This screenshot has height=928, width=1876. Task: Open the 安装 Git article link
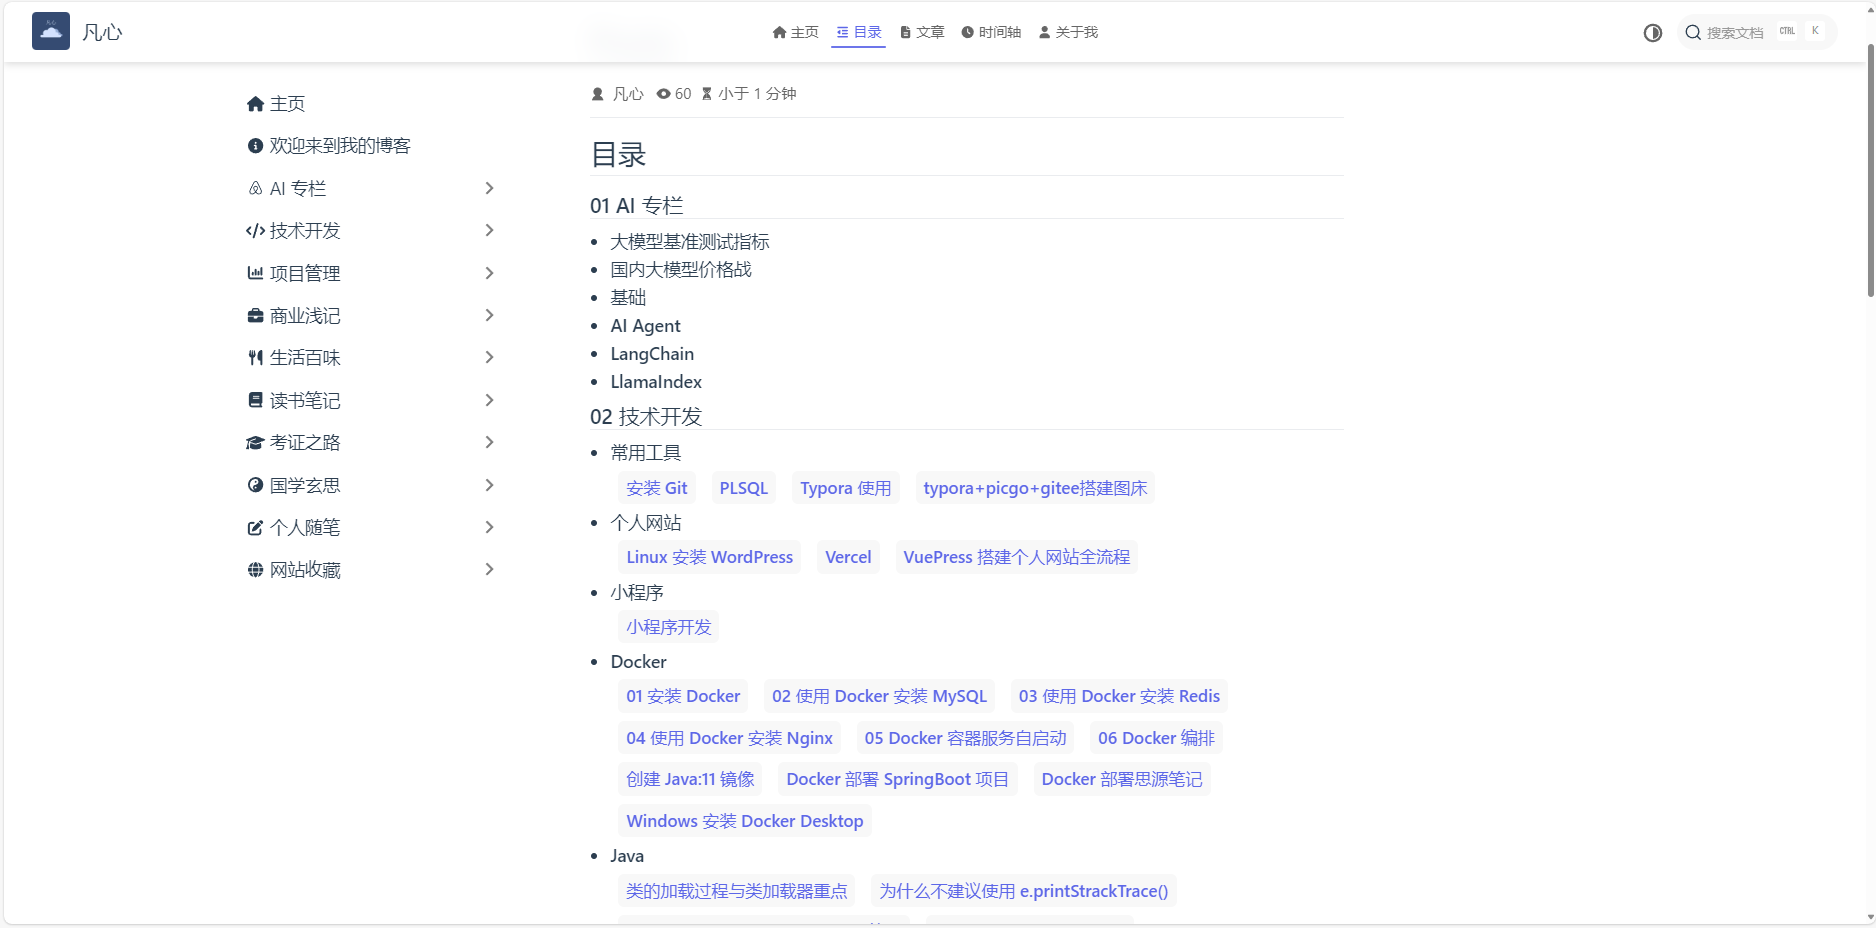[x=657, y=488]
